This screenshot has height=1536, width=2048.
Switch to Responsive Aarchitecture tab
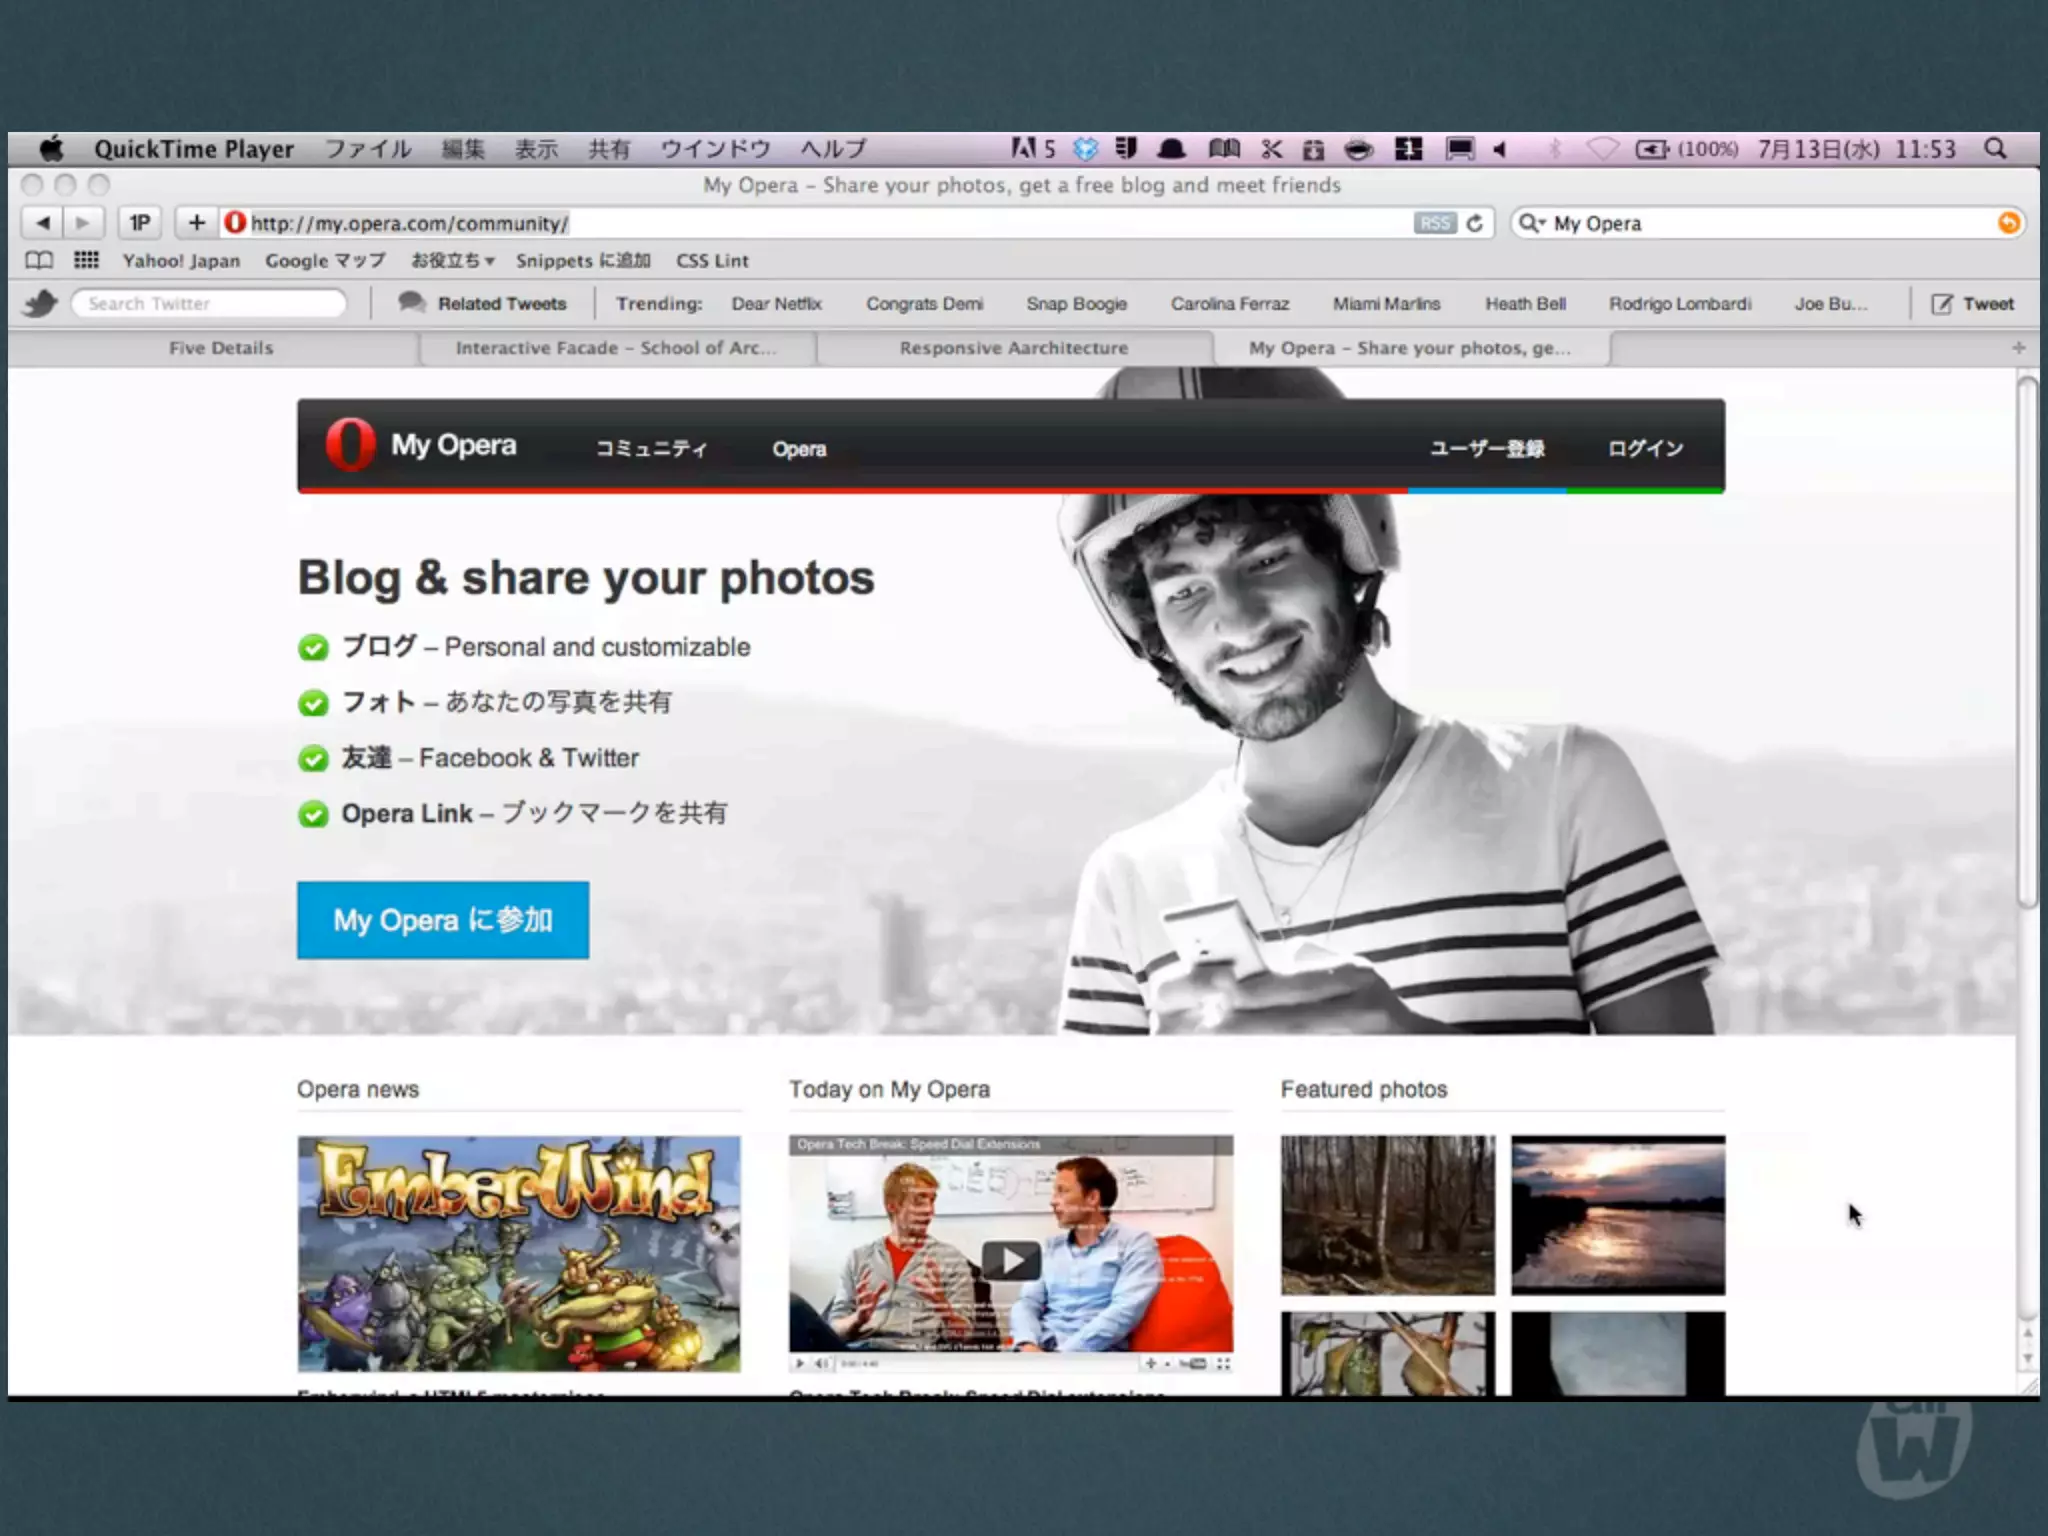pyautogui.click(x=1013, y=348)
